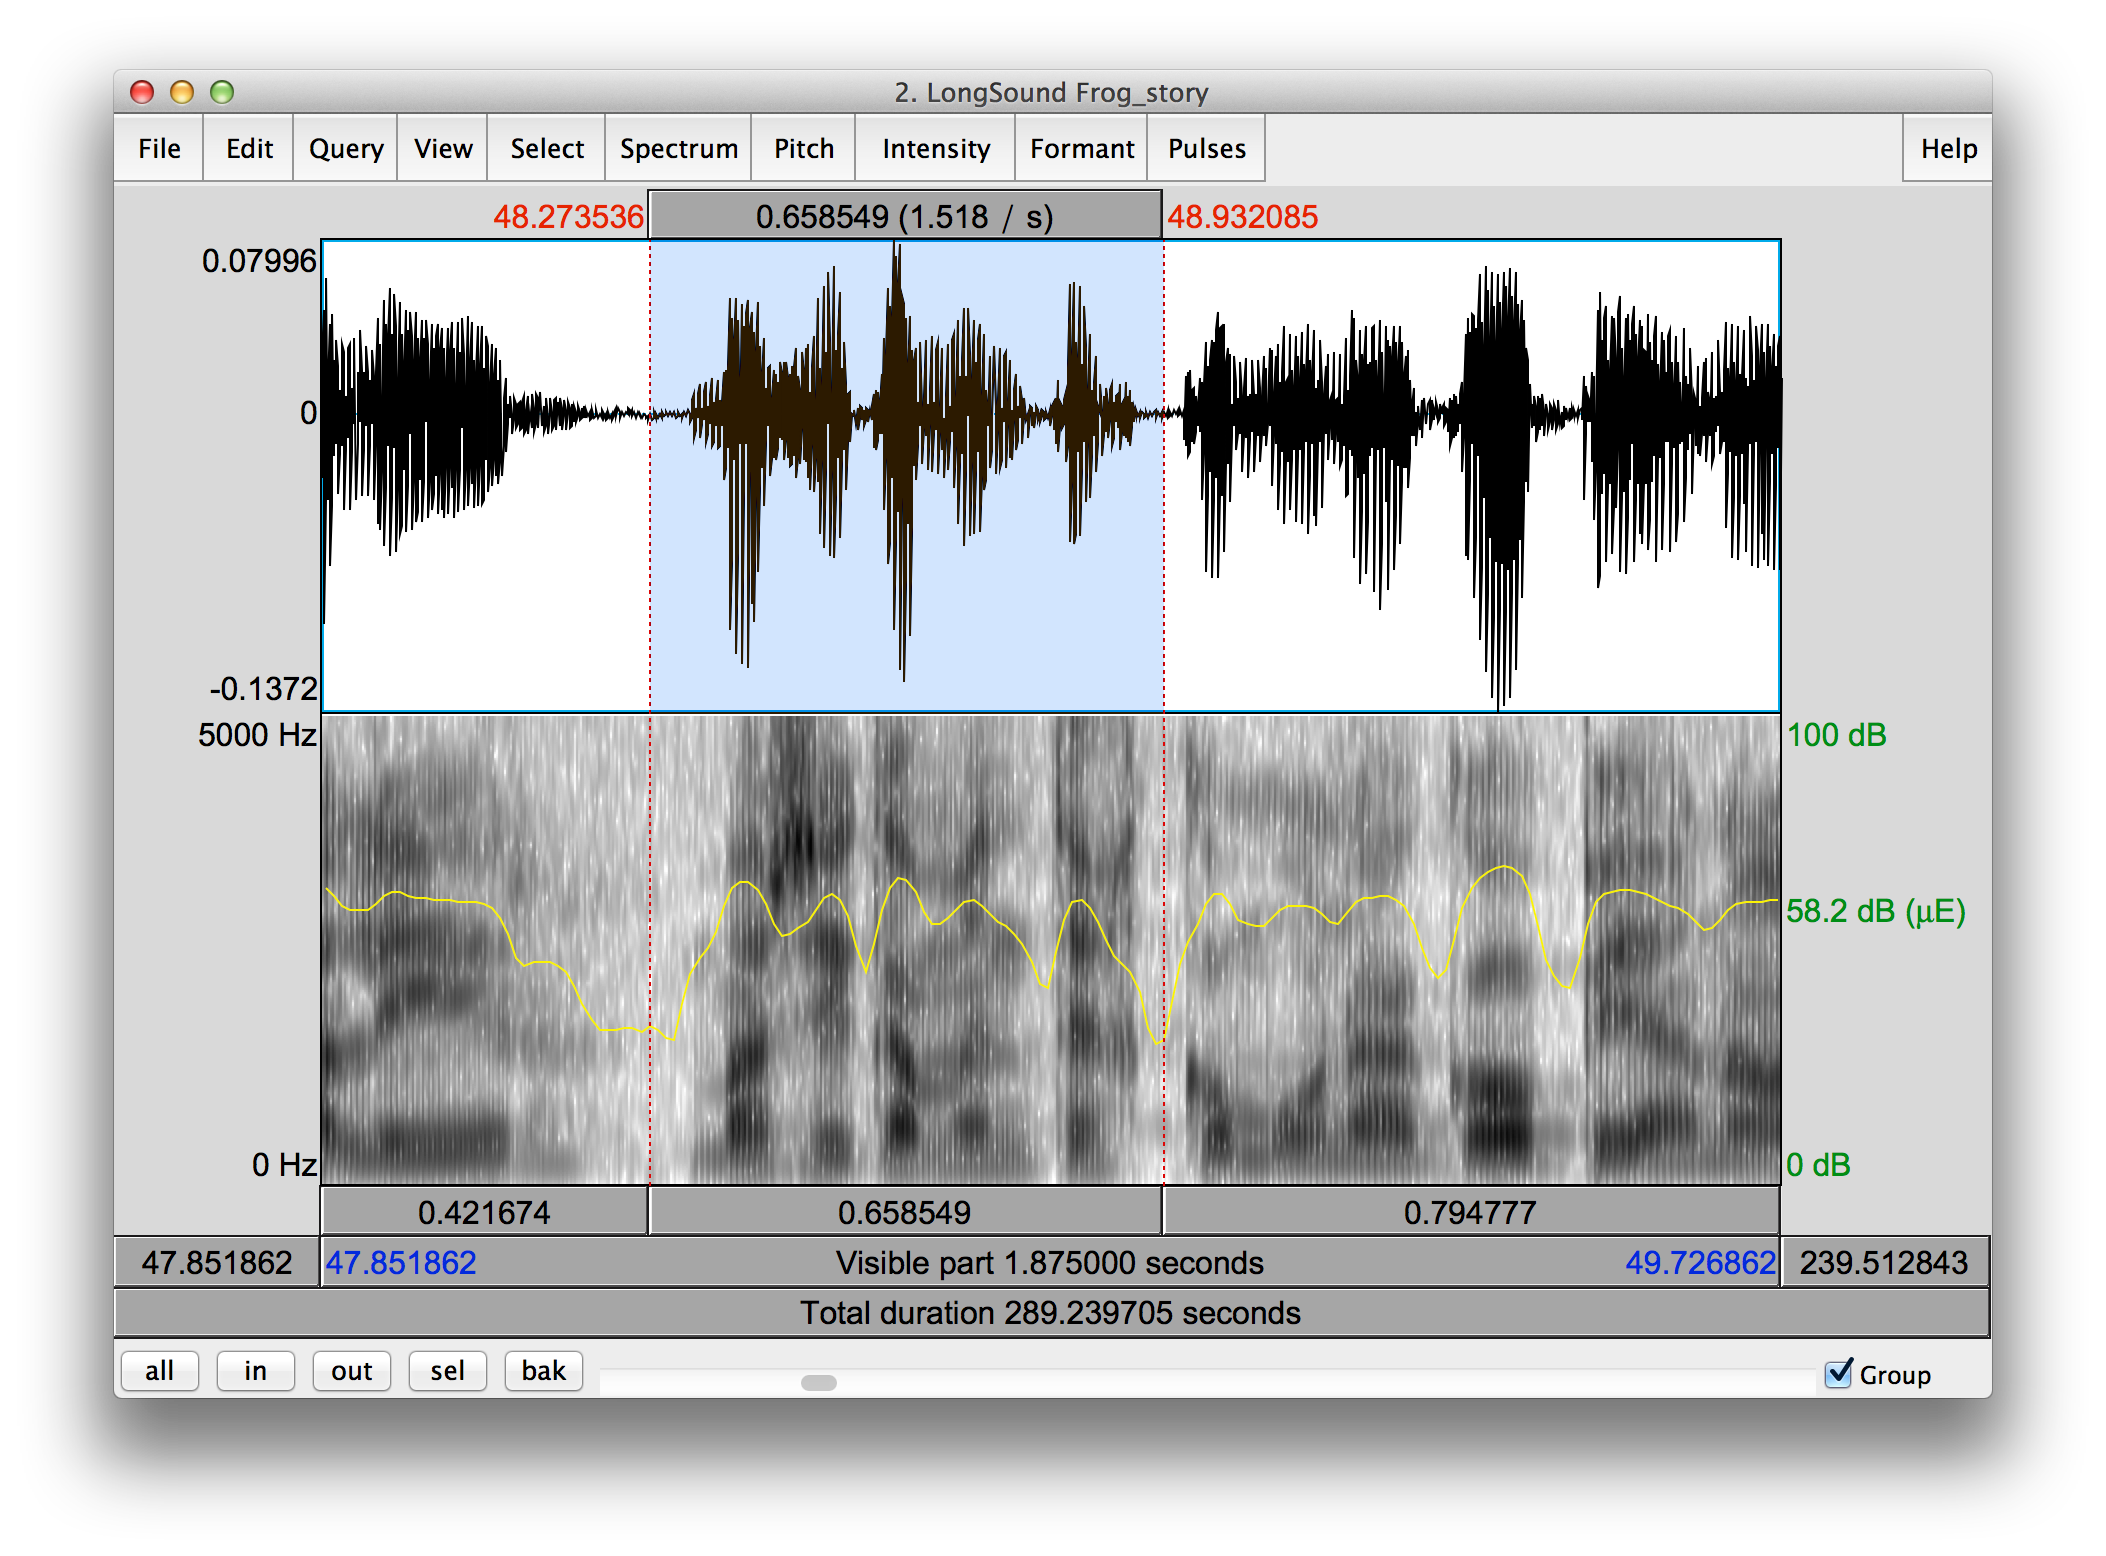Open the Edit menu
The height and width of the screenshot is (1556, 2106).
(x=249, y=148)
